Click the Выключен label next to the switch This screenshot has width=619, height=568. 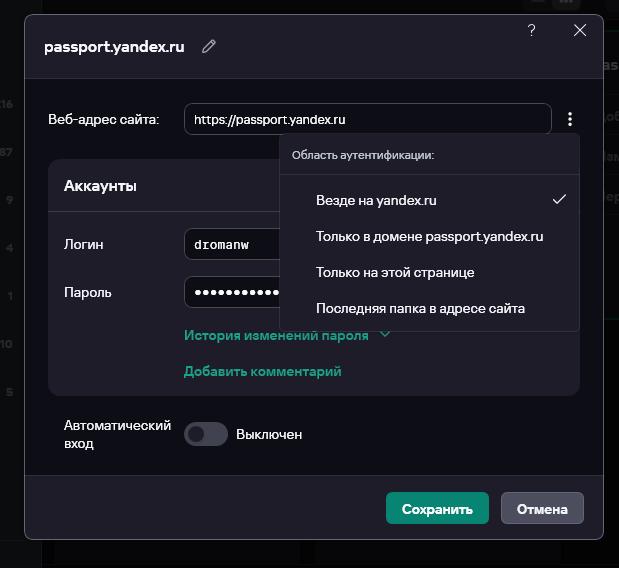269,434
